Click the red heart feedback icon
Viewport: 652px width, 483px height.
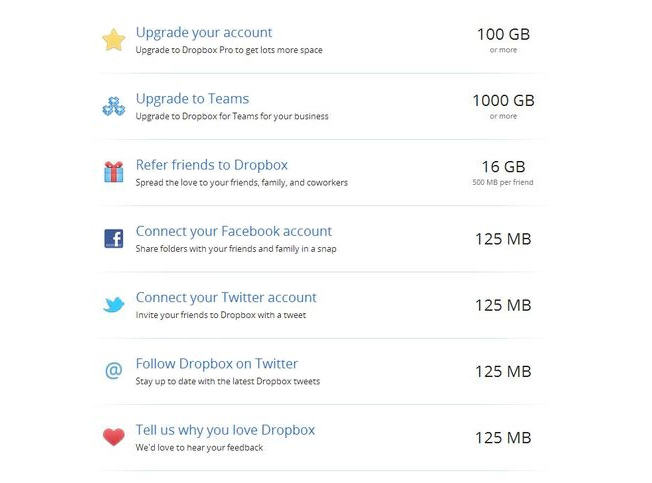(x=114, y=437)
